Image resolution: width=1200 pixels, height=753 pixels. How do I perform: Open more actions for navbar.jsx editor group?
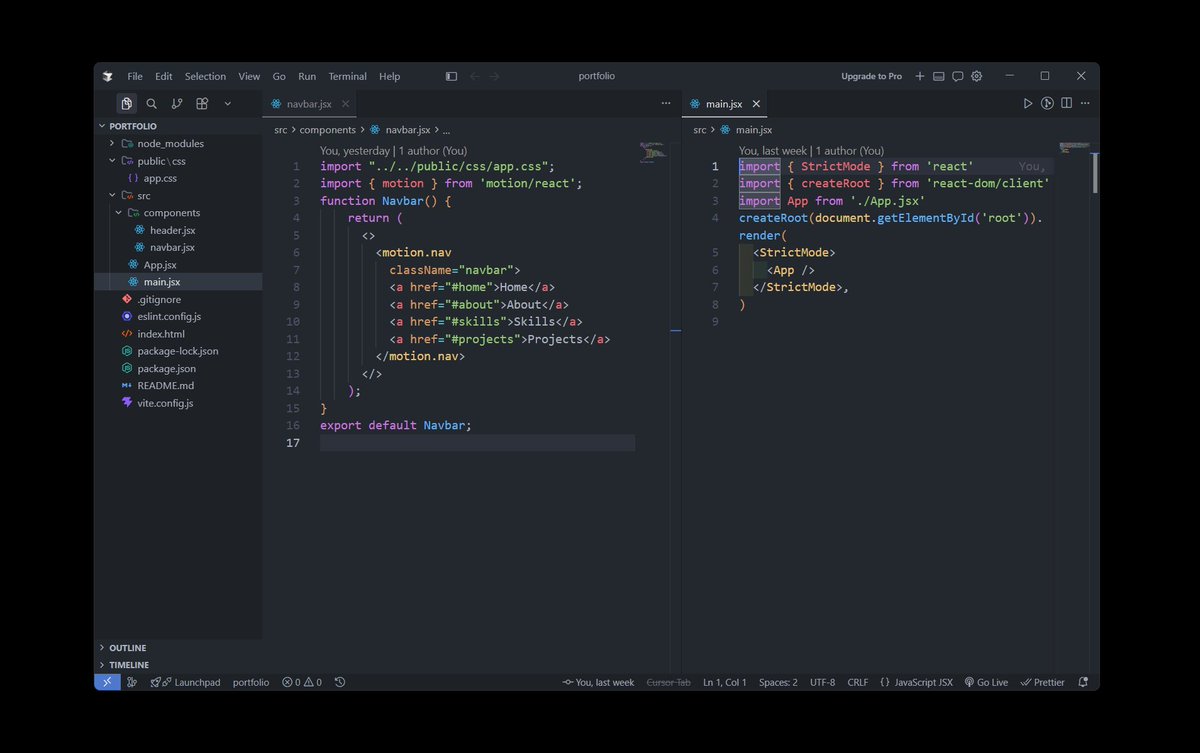coord(665,103)
